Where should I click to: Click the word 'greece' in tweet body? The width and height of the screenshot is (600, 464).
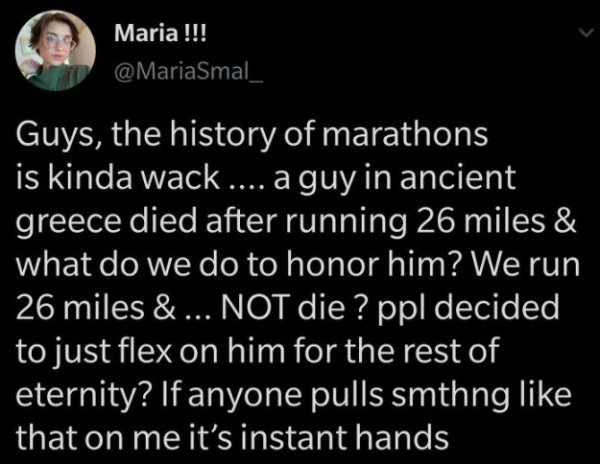pyautogui.click(x=68, y=223)
